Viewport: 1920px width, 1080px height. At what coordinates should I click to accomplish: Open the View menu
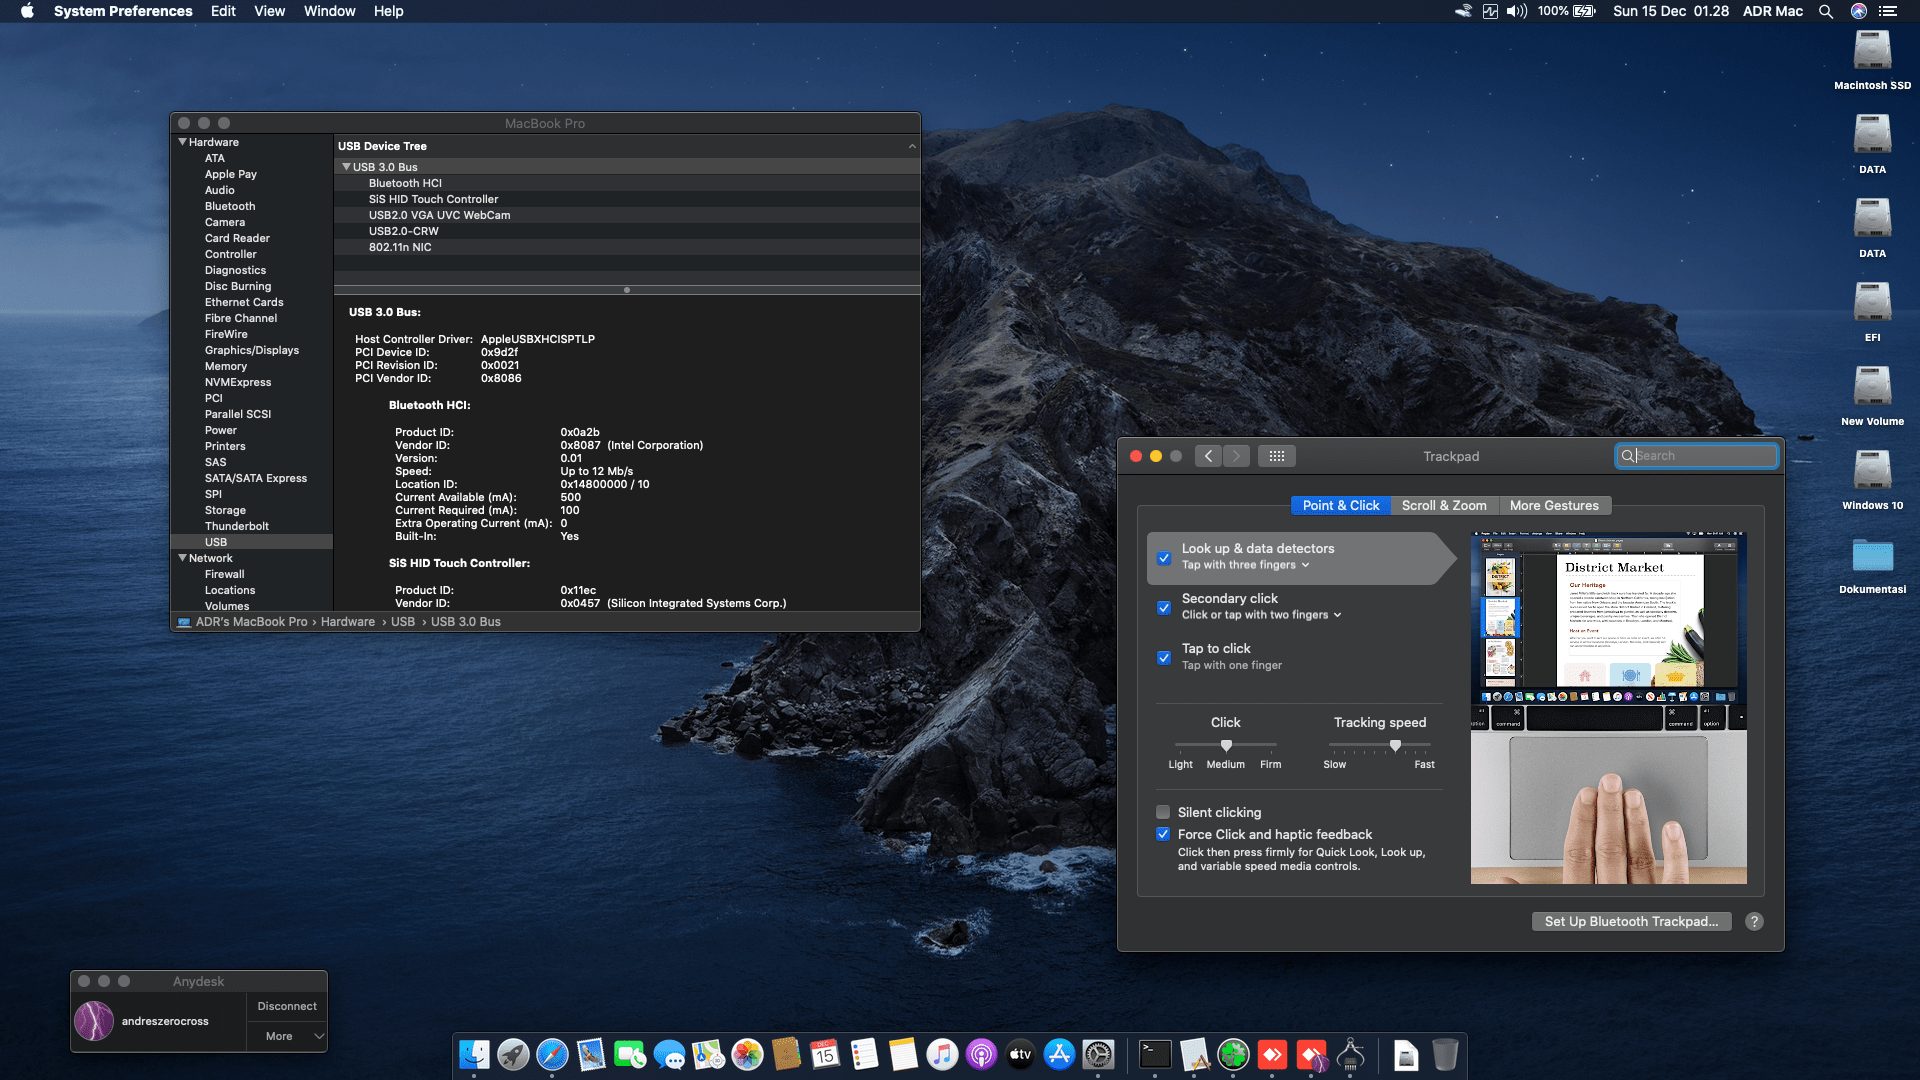269,11
